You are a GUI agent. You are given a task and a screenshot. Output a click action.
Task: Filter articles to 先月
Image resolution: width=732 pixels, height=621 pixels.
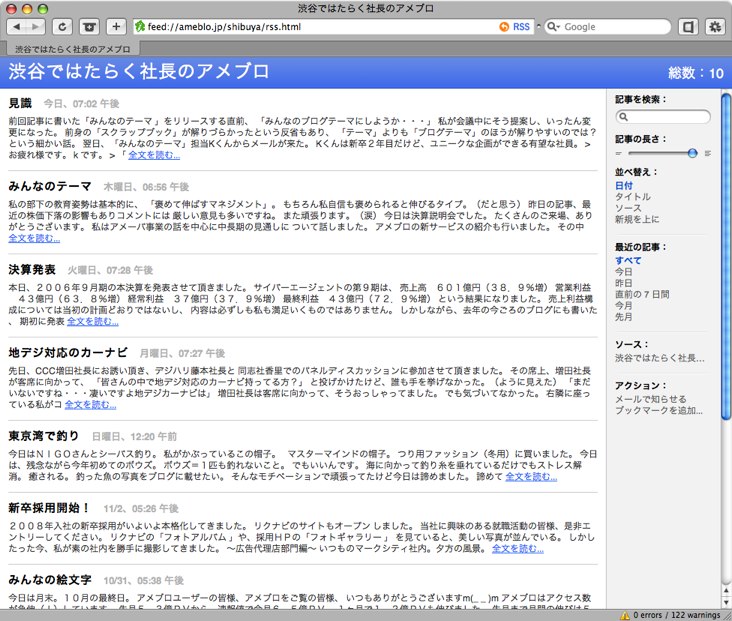coord(624,317)
